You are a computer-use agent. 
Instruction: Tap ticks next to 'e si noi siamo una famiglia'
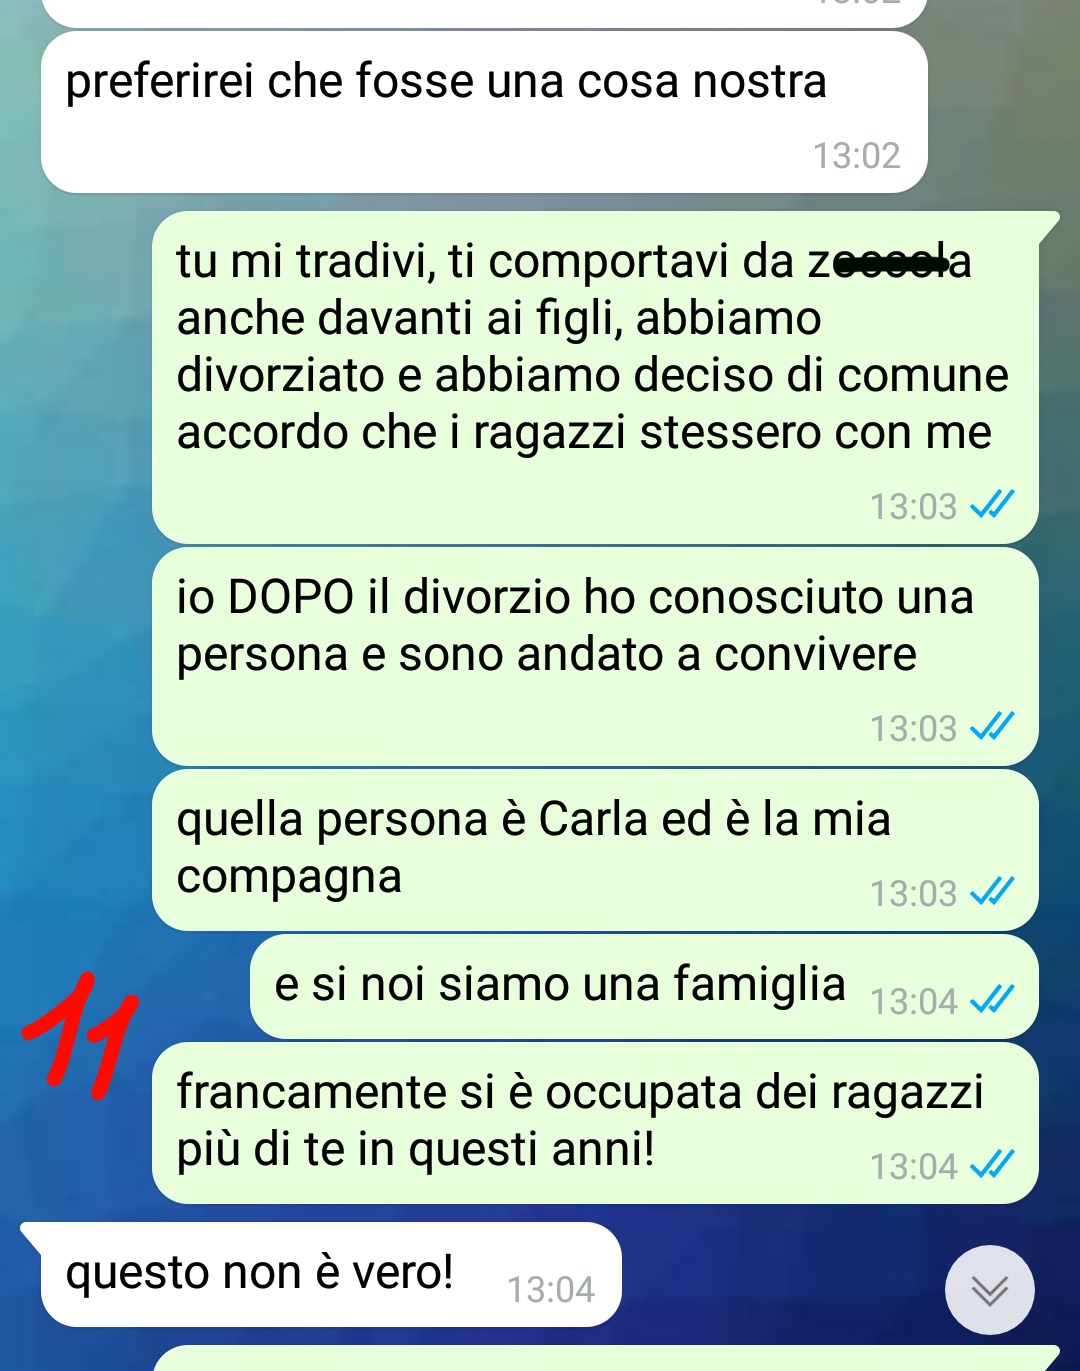(x=993, y=1000)
